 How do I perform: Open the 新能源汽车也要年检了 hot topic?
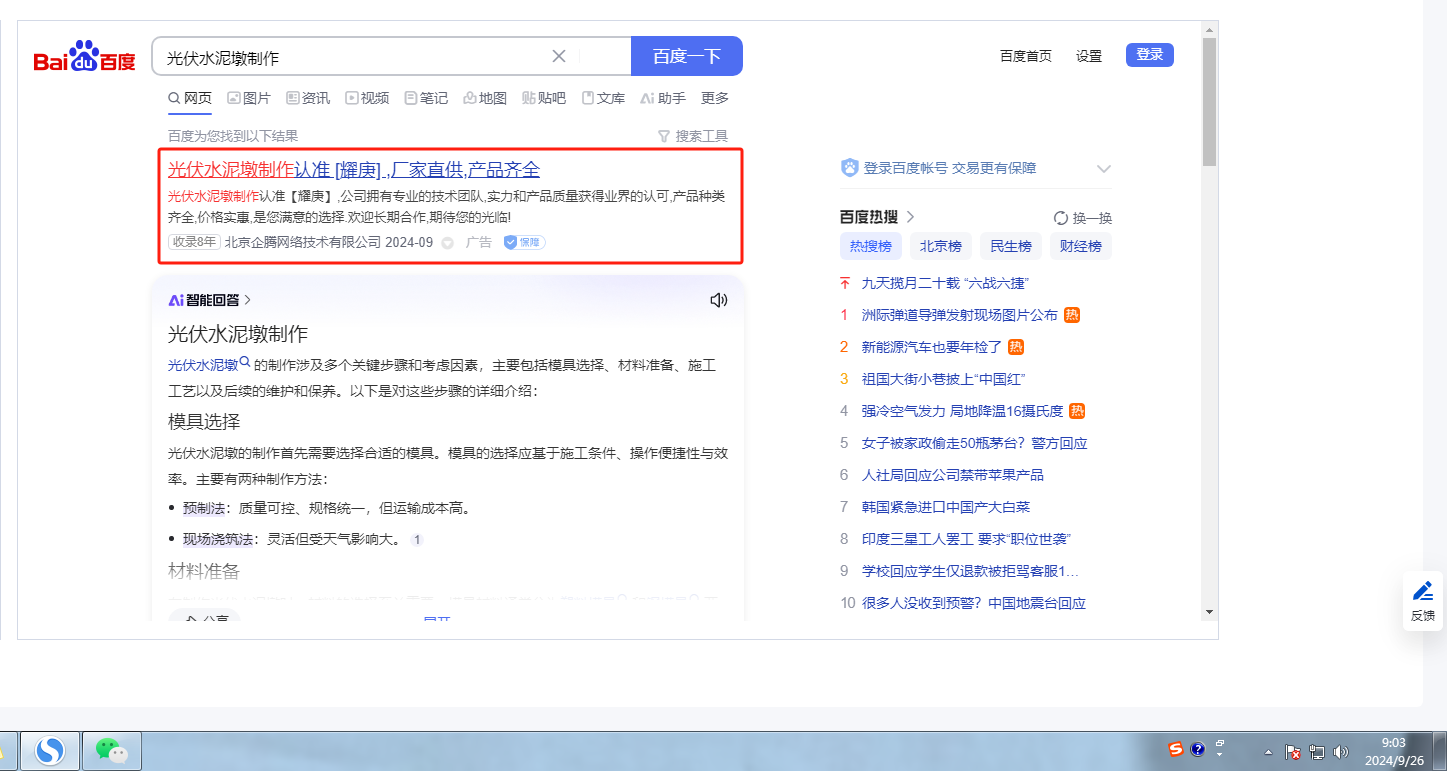(x=931, y=347)
